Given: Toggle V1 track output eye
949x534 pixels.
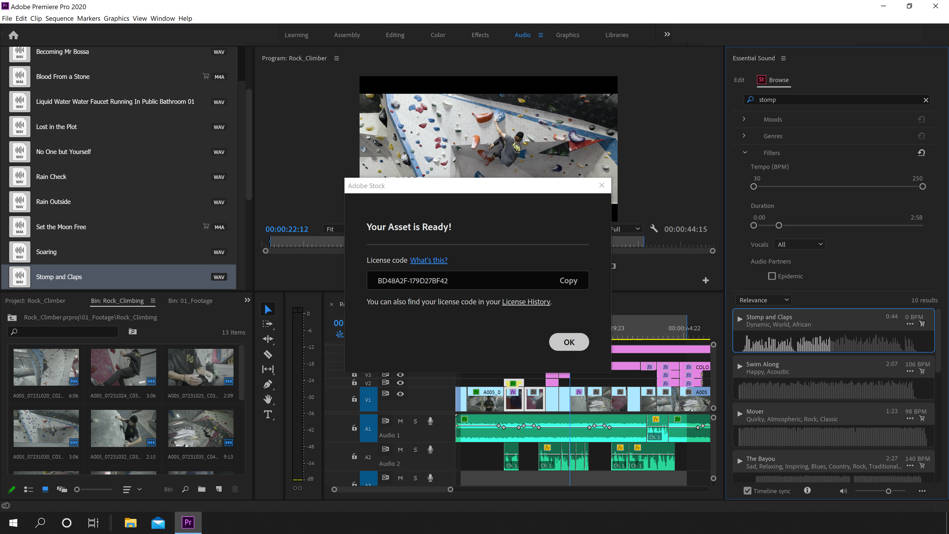Looking at the screenshot, I should (x=400, y=394).
